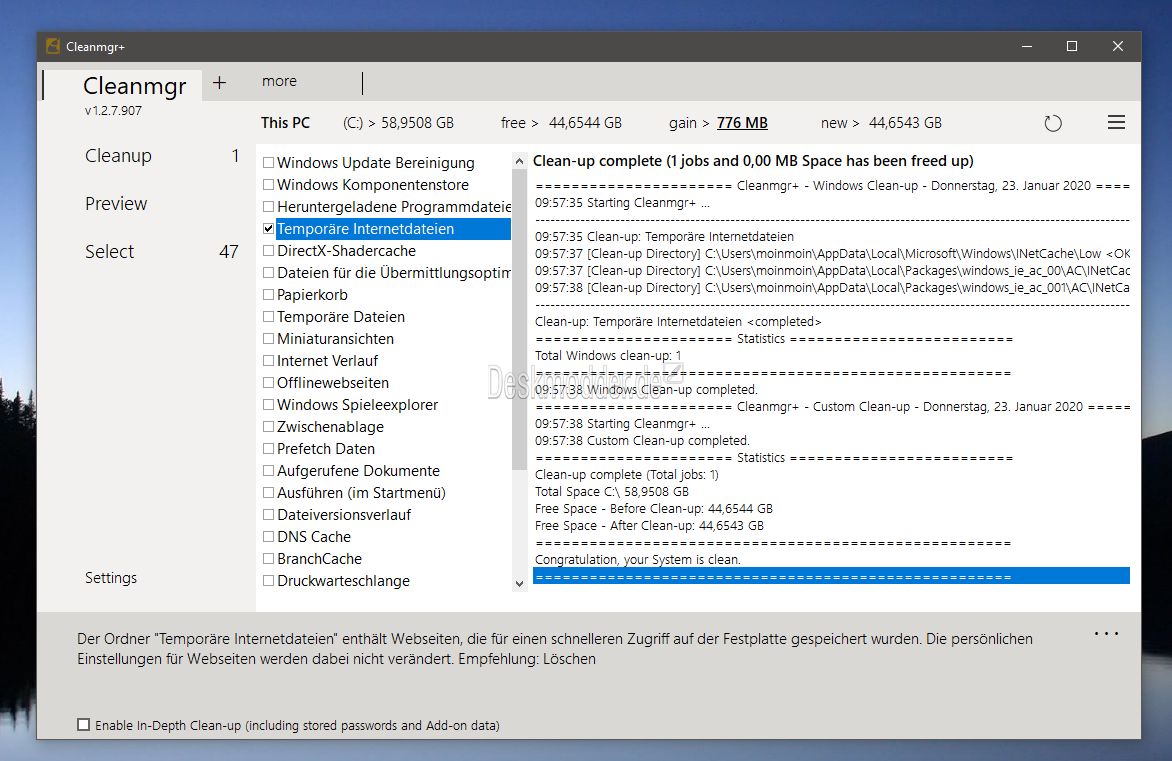The width and height of the screenshot is (1172, 761).
Task: Check the Papierkorb checkbox
Action: (x=268, y=295)
